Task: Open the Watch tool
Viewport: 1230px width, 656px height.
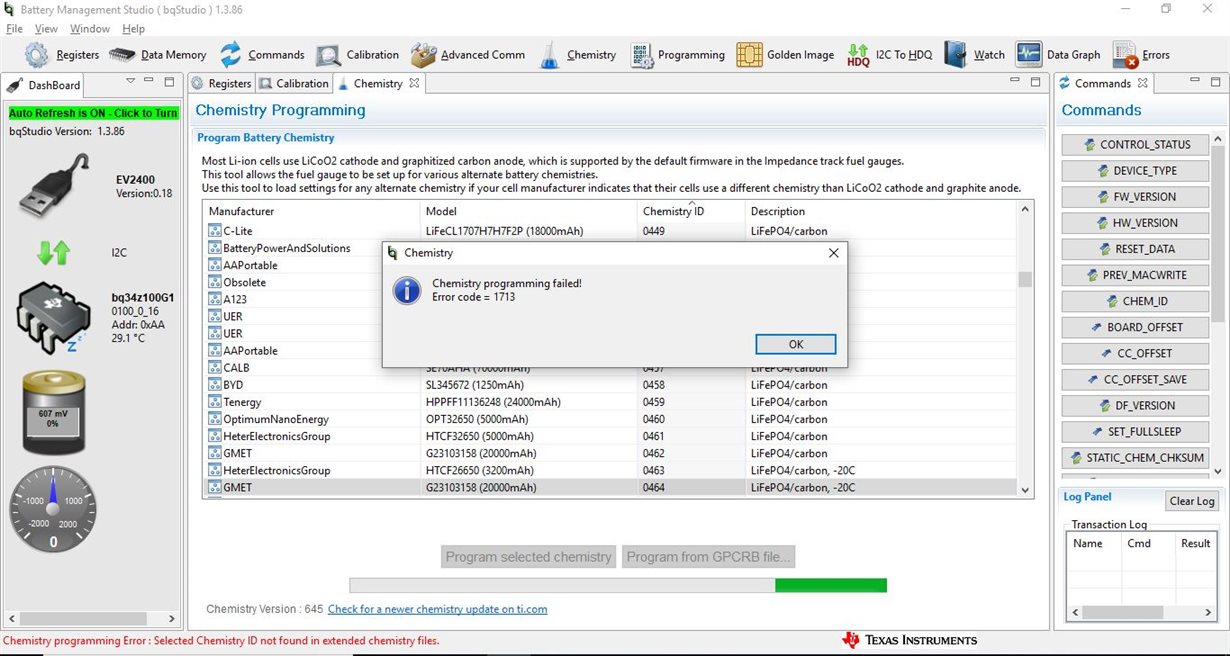Action: [x=974, y=55]
